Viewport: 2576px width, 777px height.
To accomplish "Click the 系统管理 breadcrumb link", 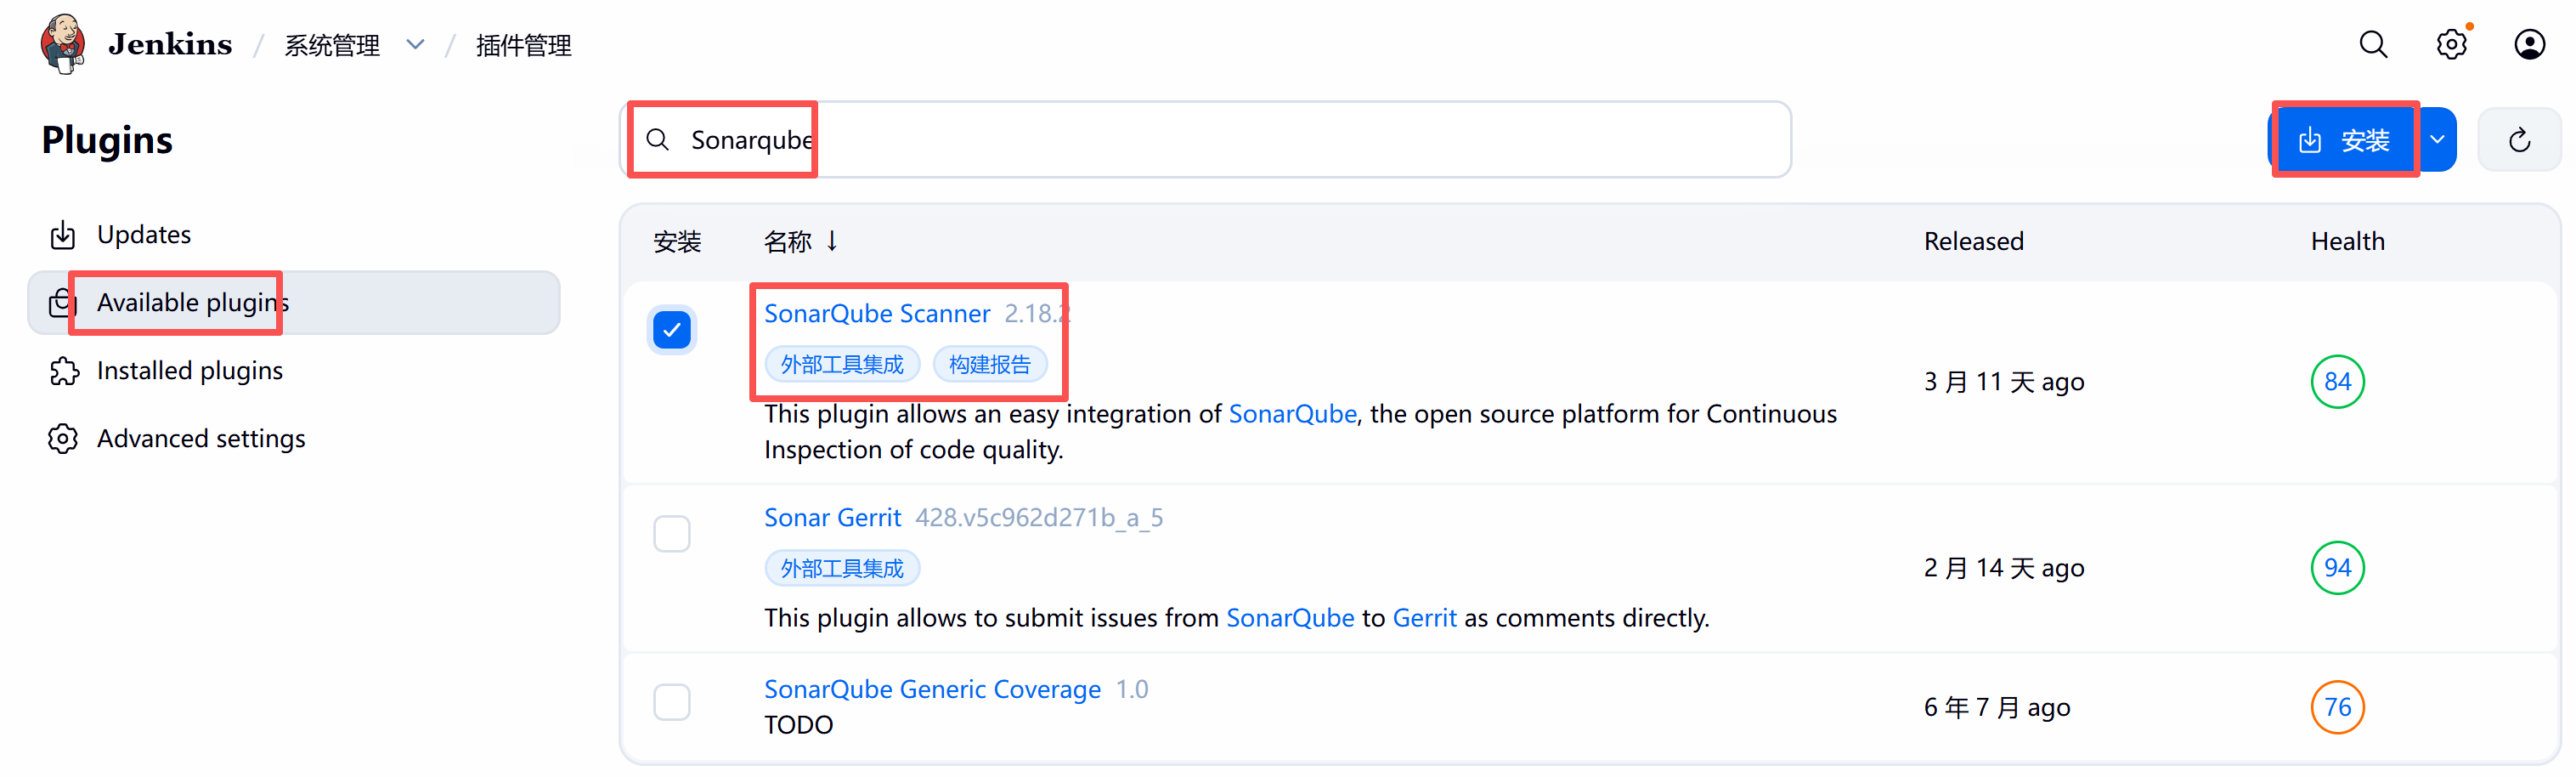I will click(332, 46).
